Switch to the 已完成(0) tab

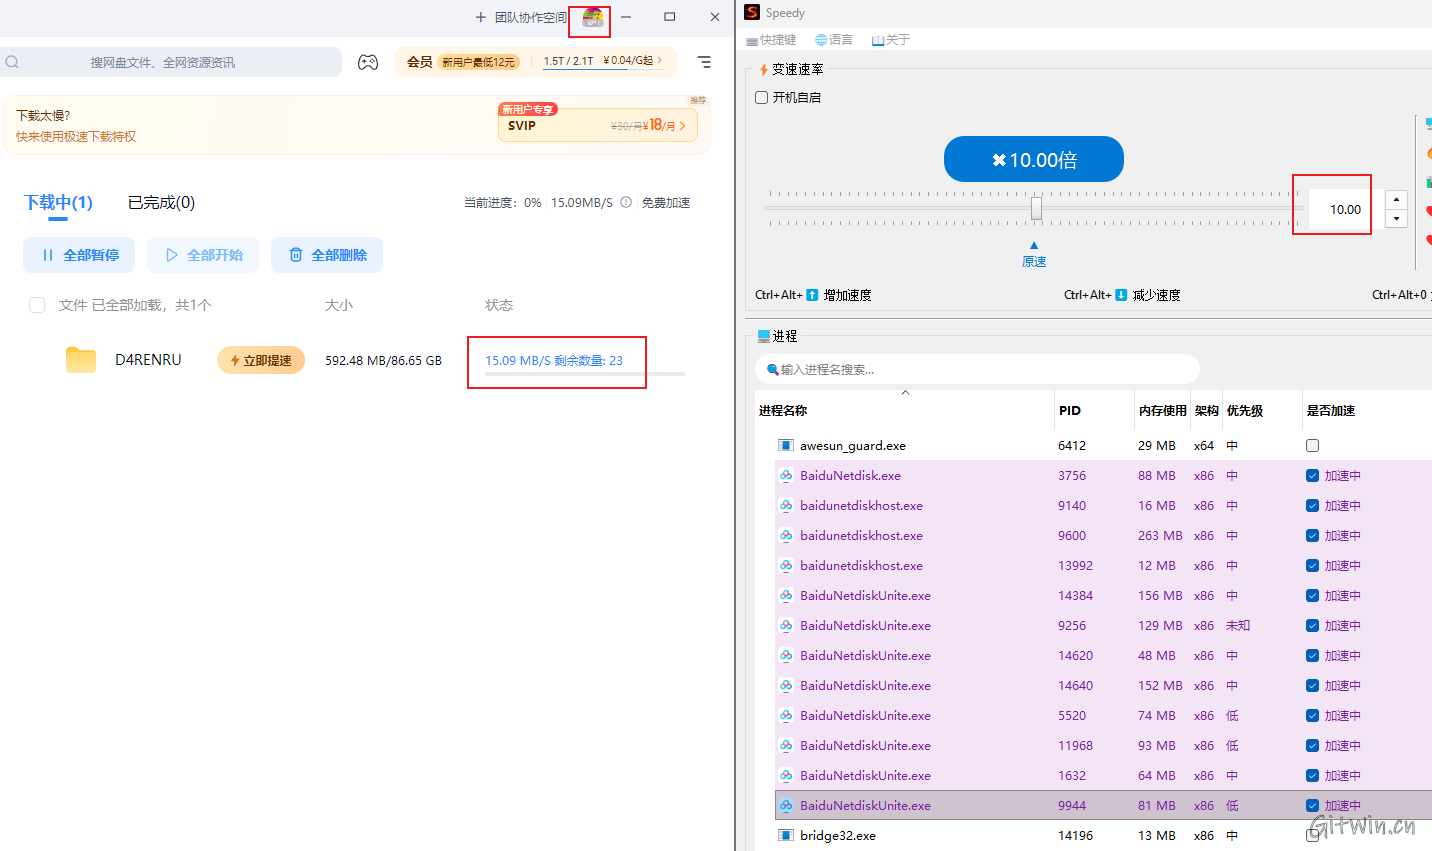161,203
